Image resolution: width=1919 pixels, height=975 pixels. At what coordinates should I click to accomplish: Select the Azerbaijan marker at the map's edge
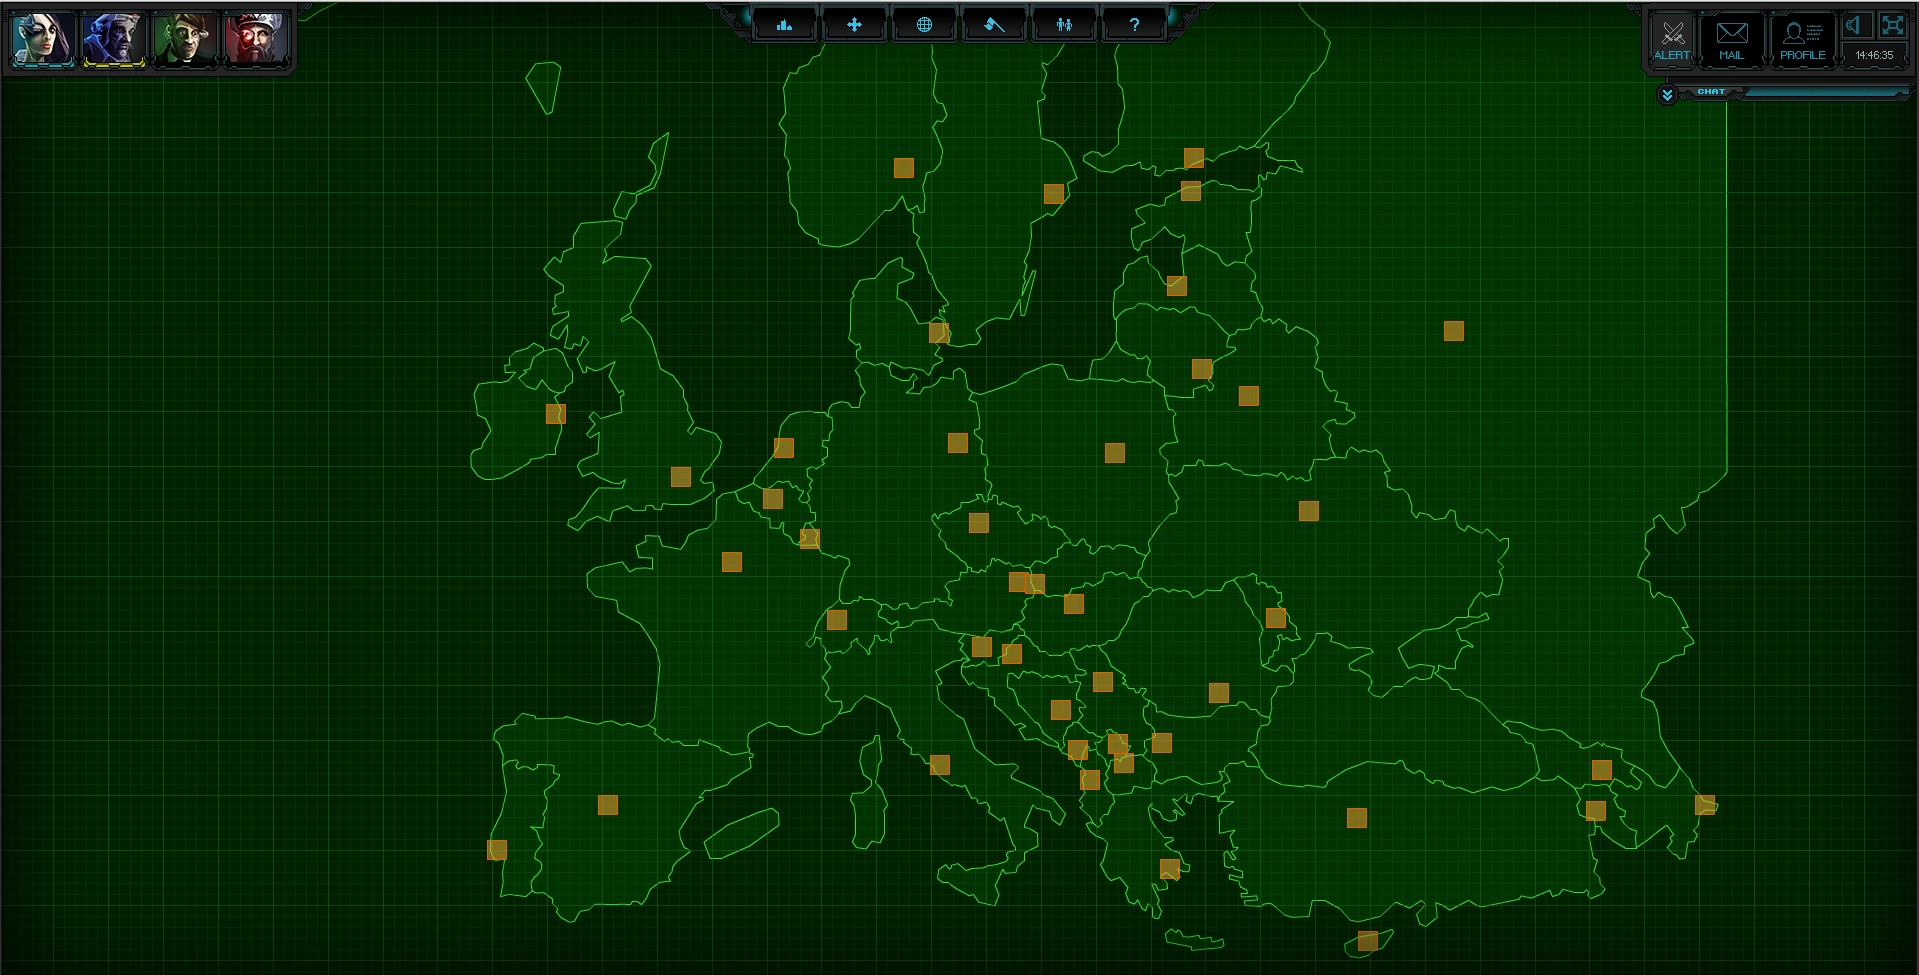point(1705,805)
